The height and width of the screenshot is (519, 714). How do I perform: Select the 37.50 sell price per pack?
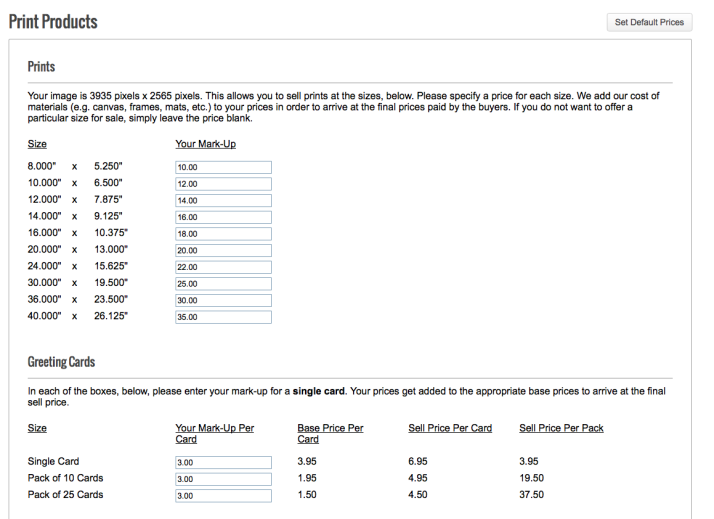pyautogui.click(x=531, y=494)
